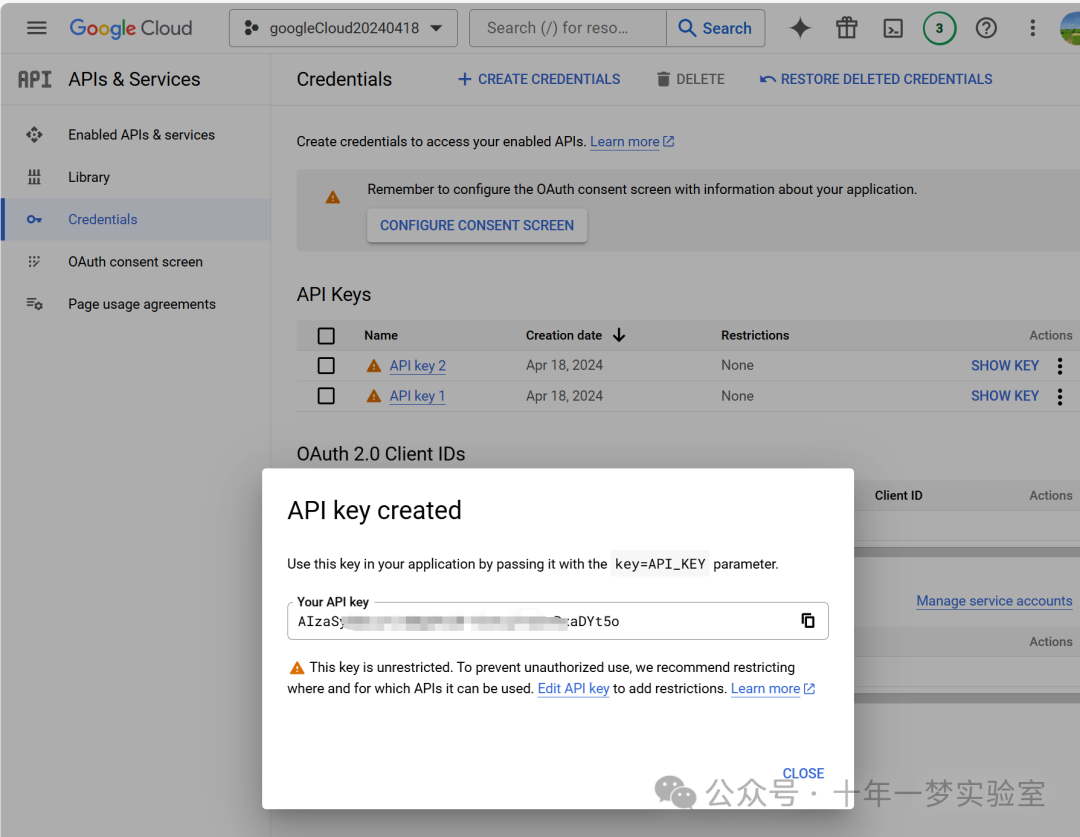Open OAuth consent screen sidebar item
Viewport: 1080px width, 837px height.
(x=135, y=262)
